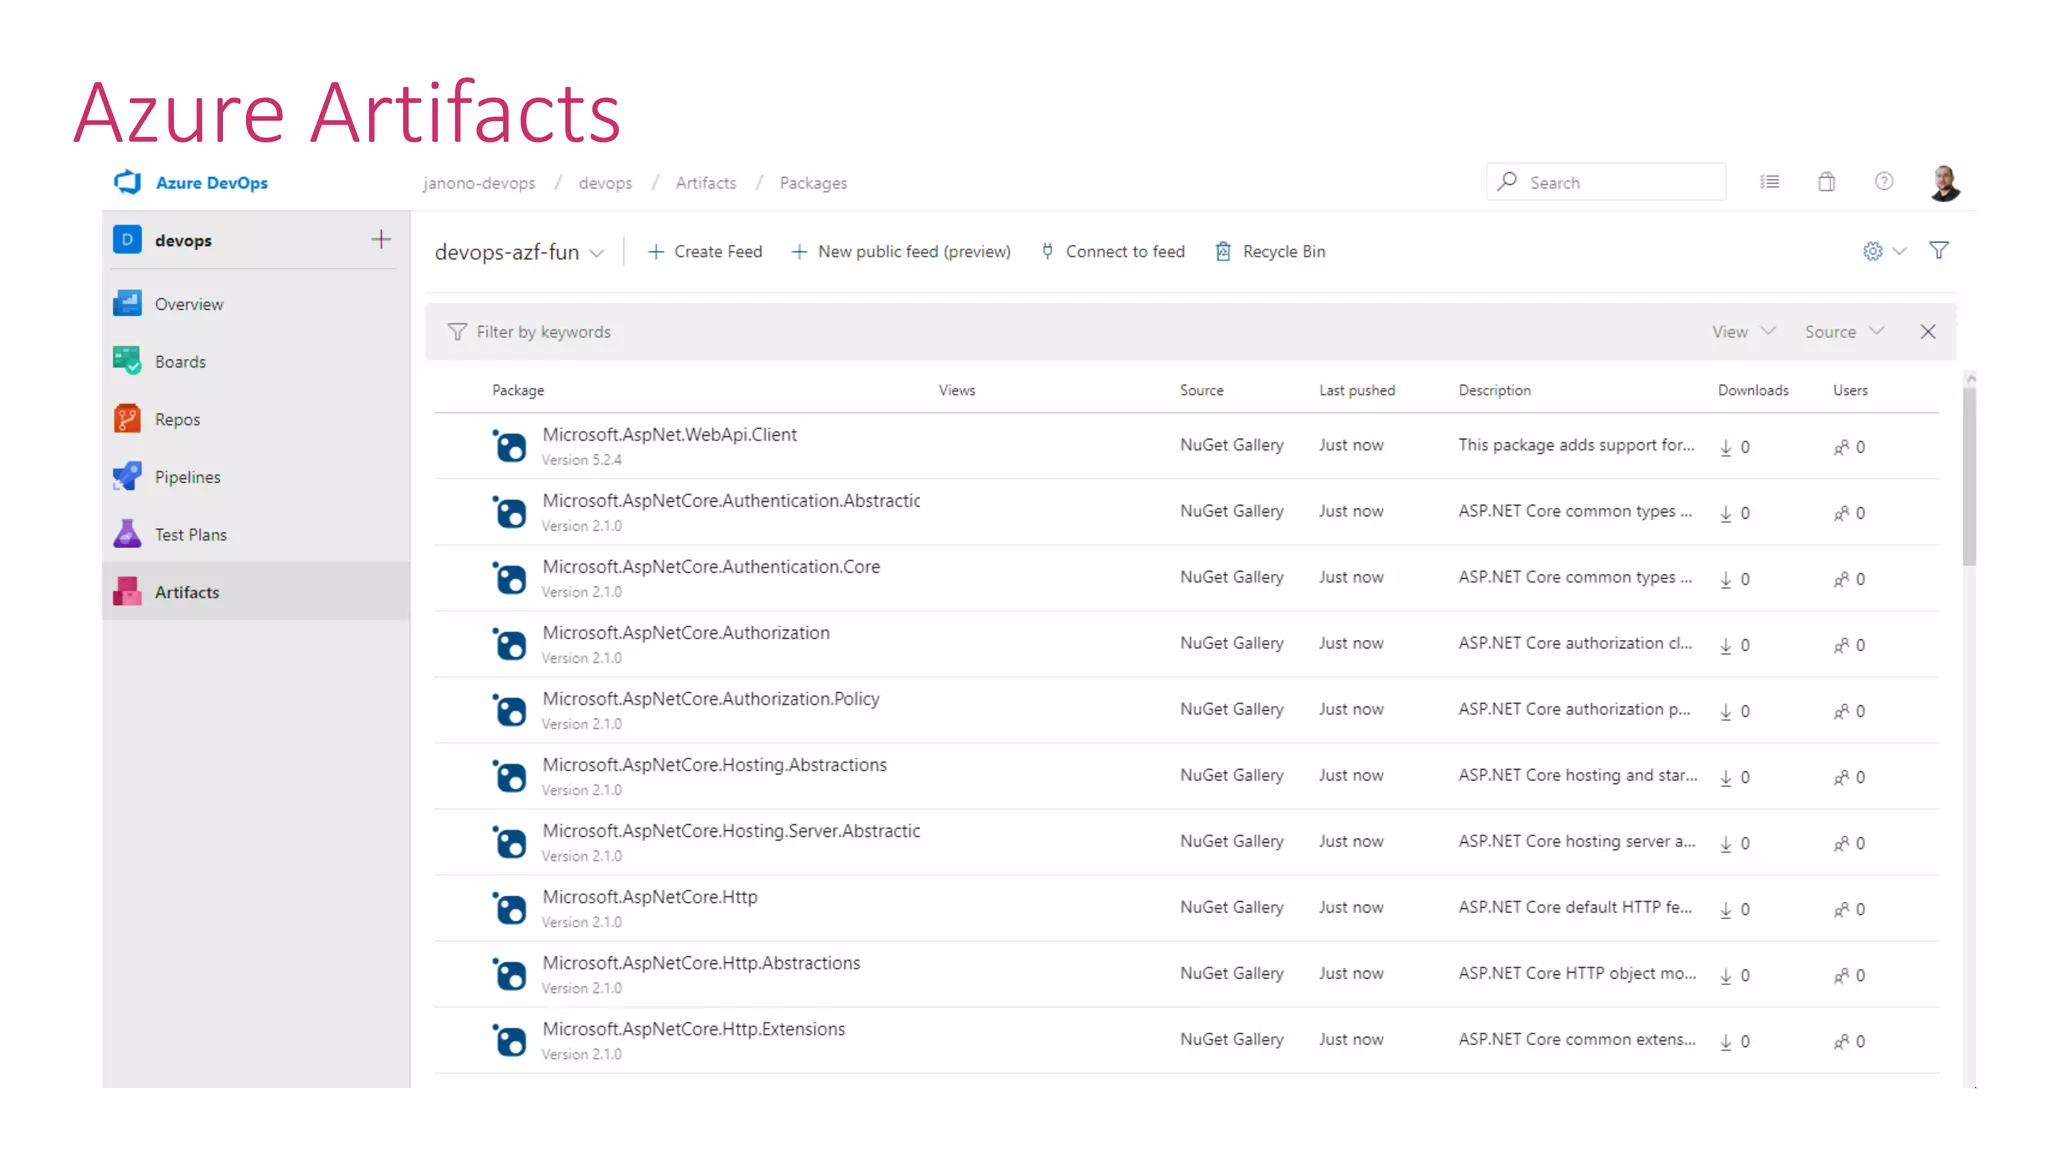Click the Create Feed button
2048x1152 pixels.
pos(705,252)
